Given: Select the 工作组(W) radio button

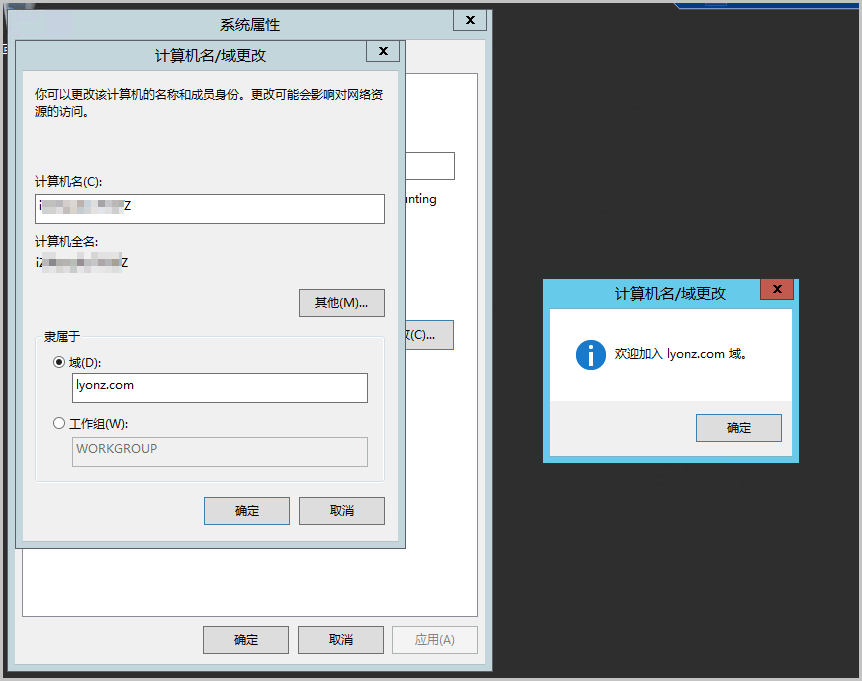Looking at the screenshot, I should (59, 423).
